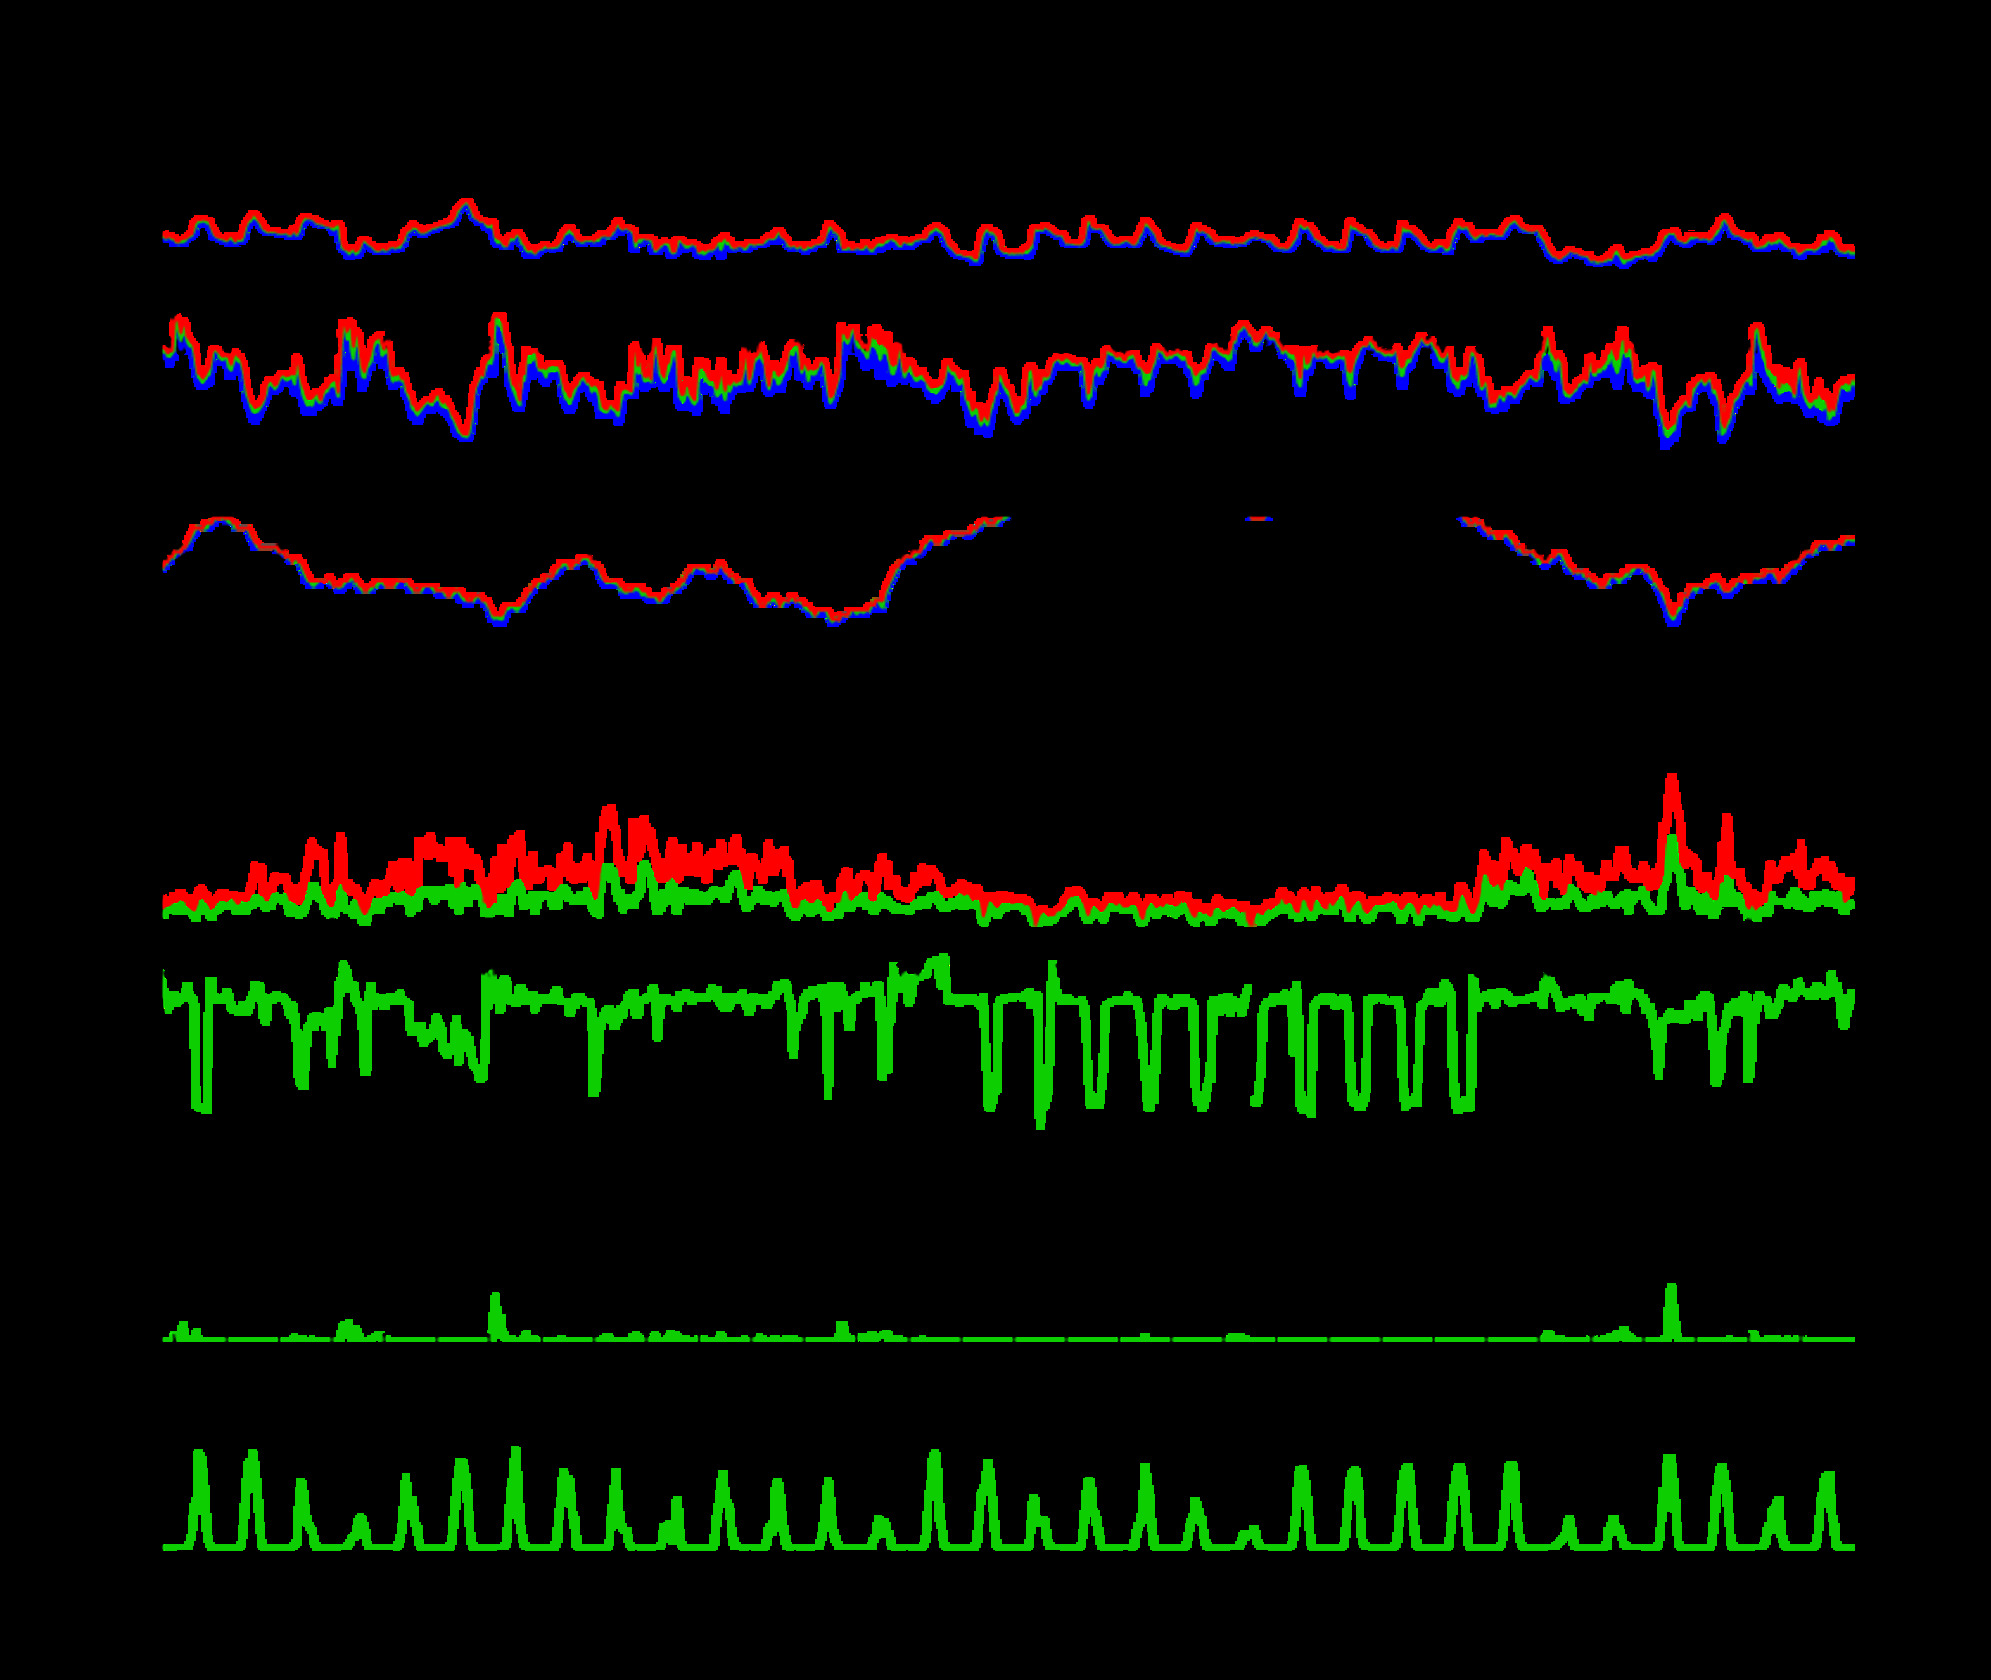Pick the smooth third trace with the gap
Image resolution: width=1991 pixels, height=1680 pixels.
1009,571
